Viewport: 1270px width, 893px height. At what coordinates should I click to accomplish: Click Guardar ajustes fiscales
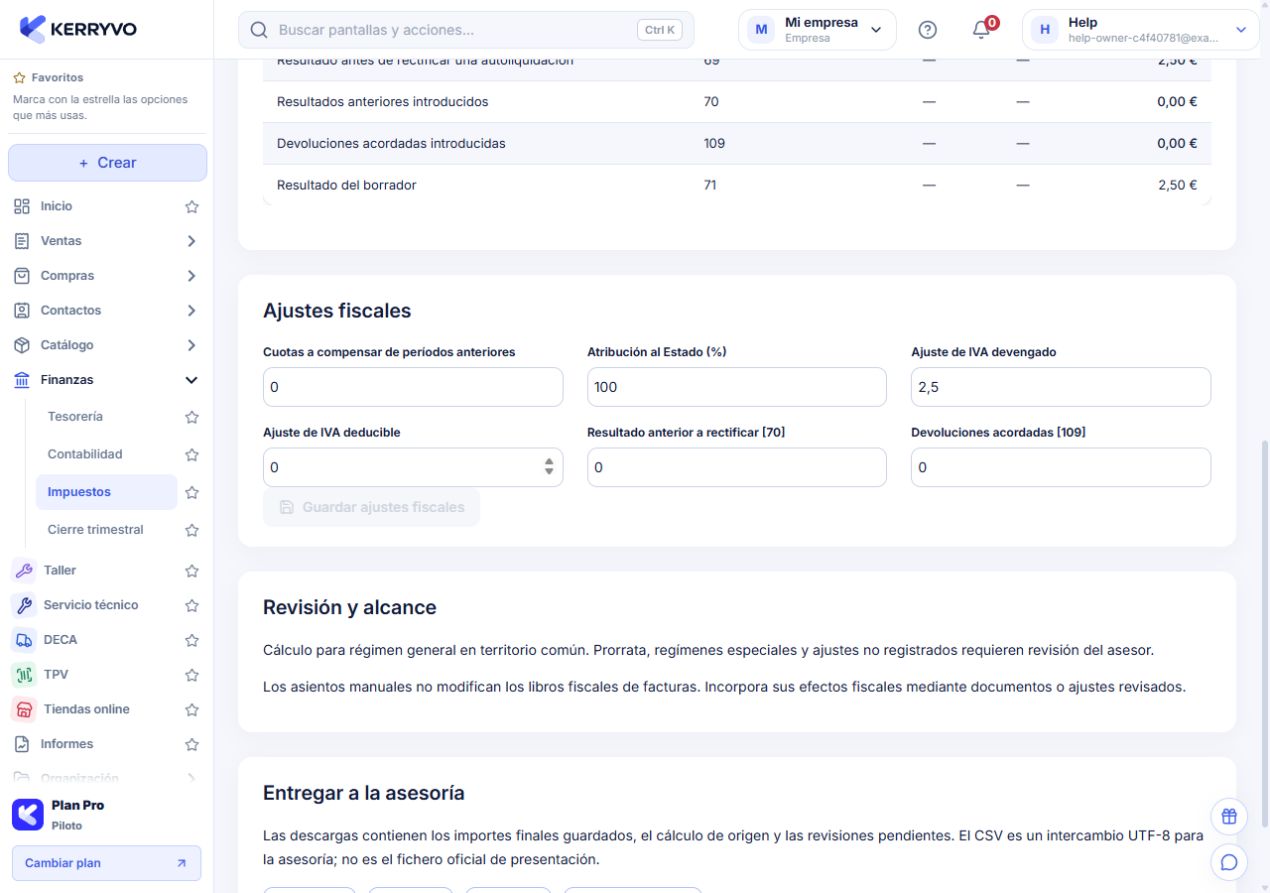coord(371,507)
